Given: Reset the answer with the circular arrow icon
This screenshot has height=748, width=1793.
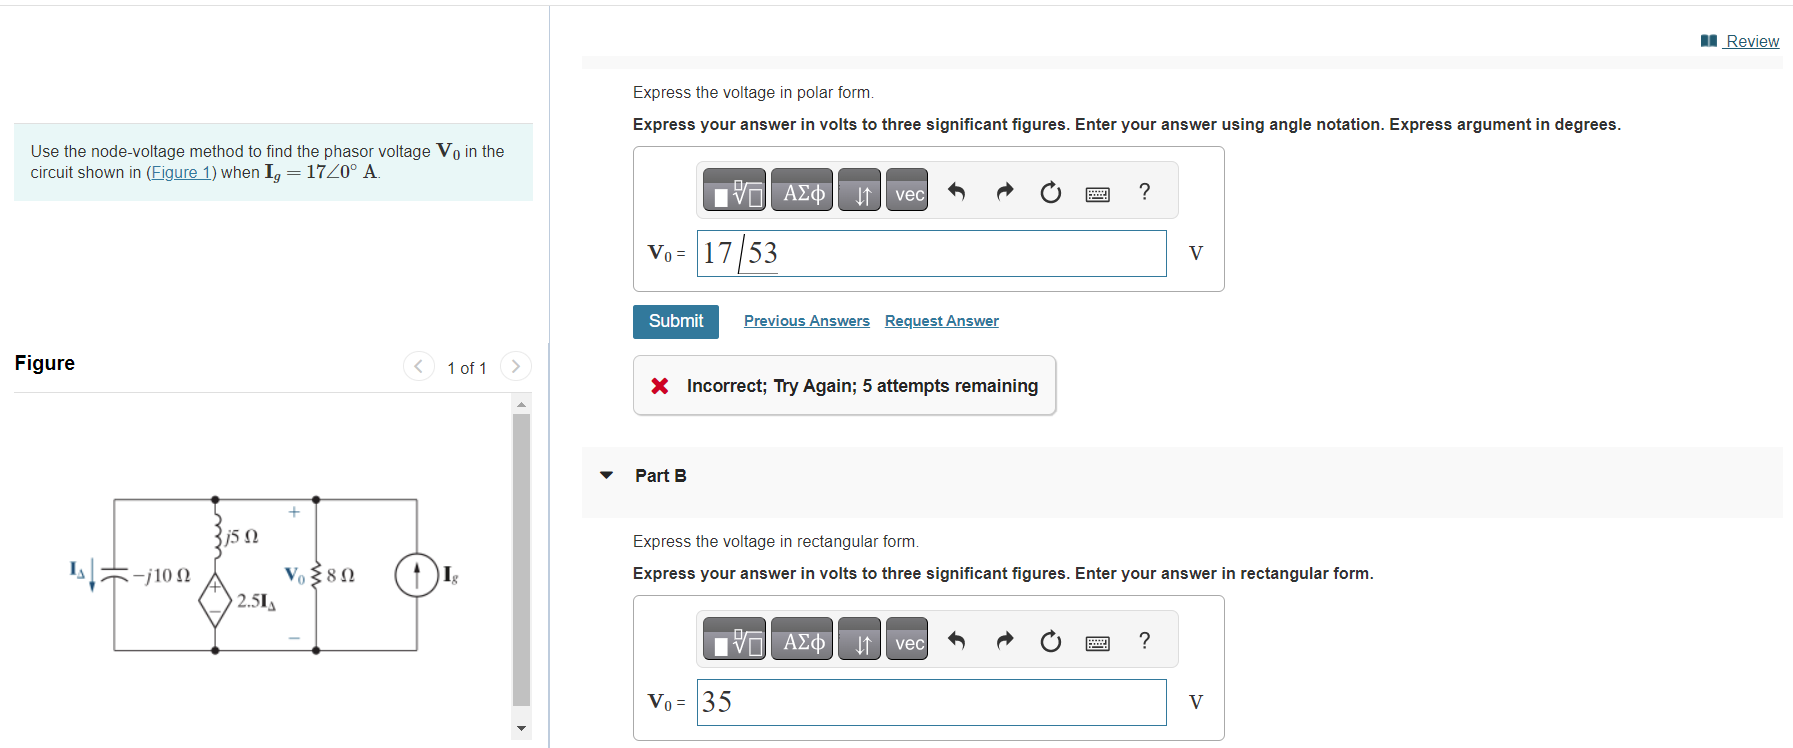Looking at the screenshot, I should tap(1050, 192).
